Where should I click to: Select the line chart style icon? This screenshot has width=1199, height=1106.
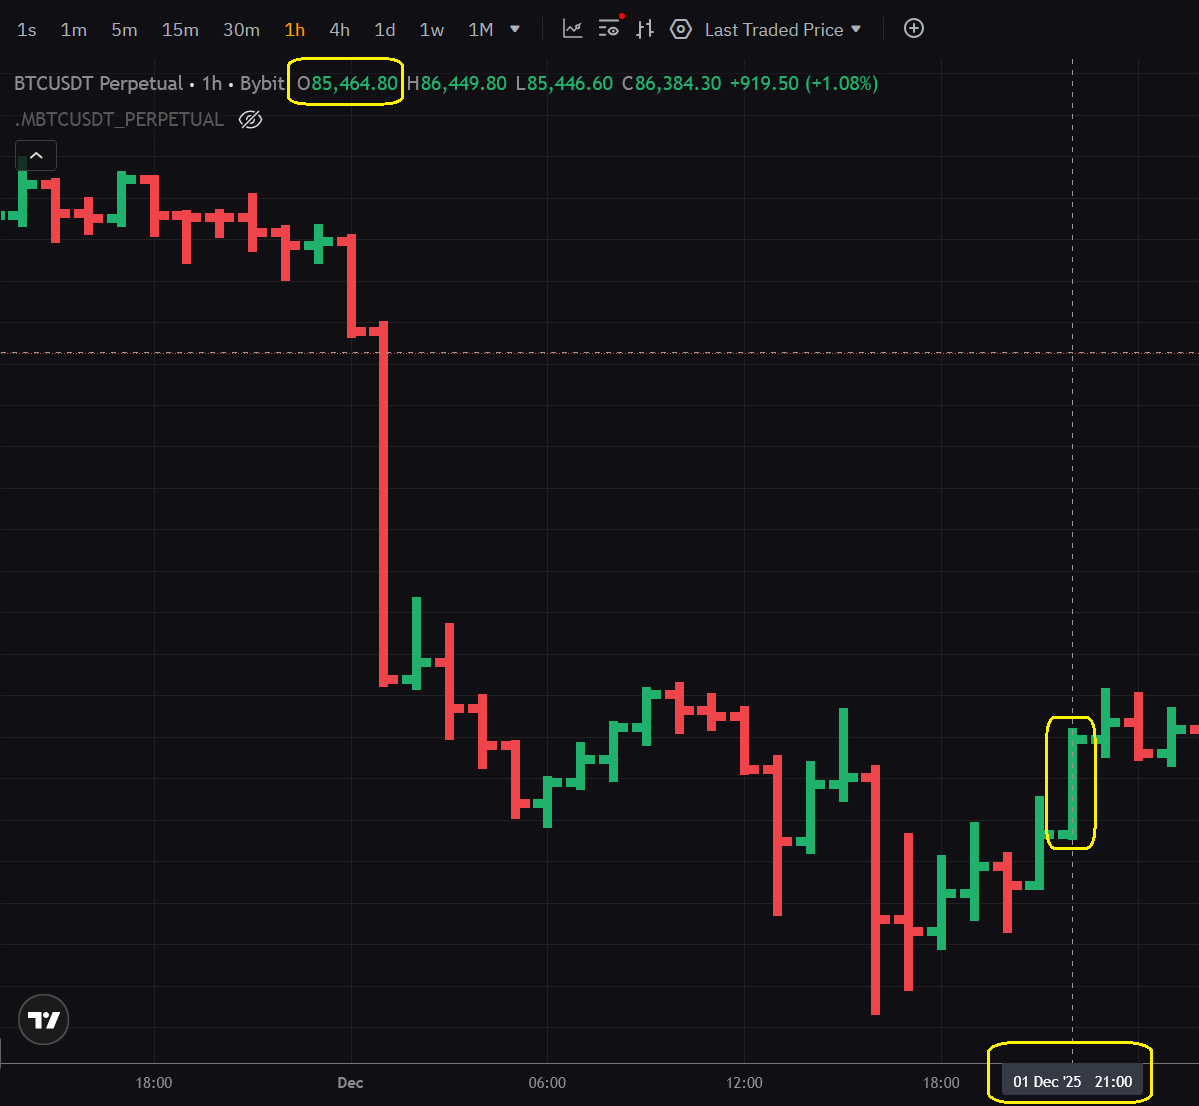(x=572, y=29)
